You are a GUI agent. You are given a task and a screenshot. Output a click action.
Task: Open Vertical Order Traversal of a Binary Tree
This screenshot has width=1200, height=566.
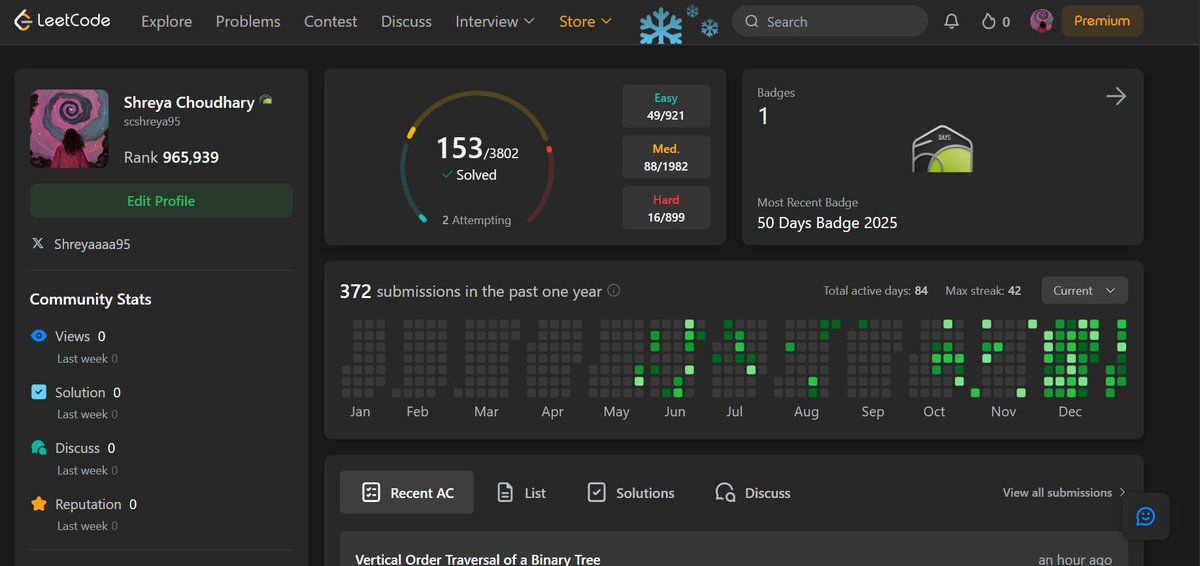click(x=478, y=559)
